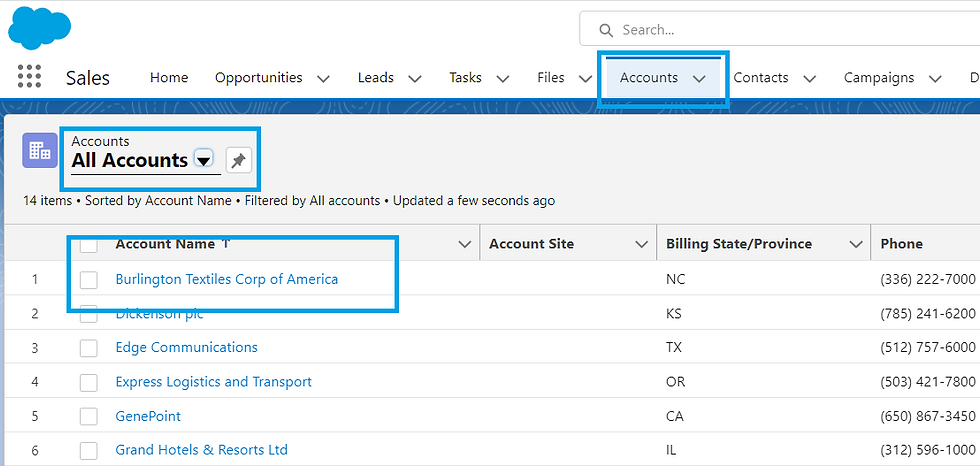Select the Grand Hotels & Resorts checkbox
Viewport: 980px width, 466px height.
(89, 450)
